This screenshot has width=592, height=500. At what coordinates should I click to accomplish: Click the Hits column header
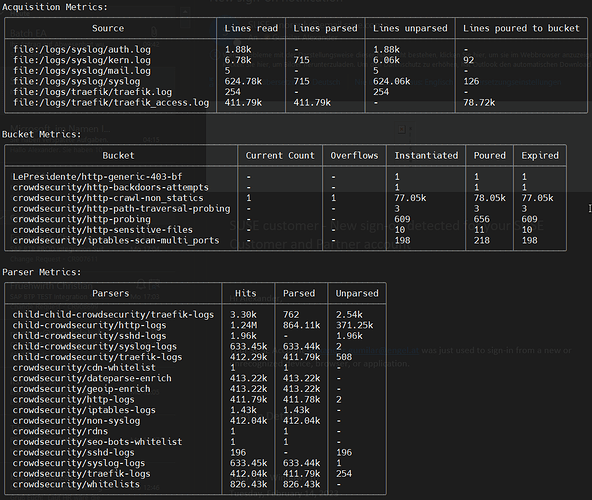pyautogui.click(x=245, y=293)
